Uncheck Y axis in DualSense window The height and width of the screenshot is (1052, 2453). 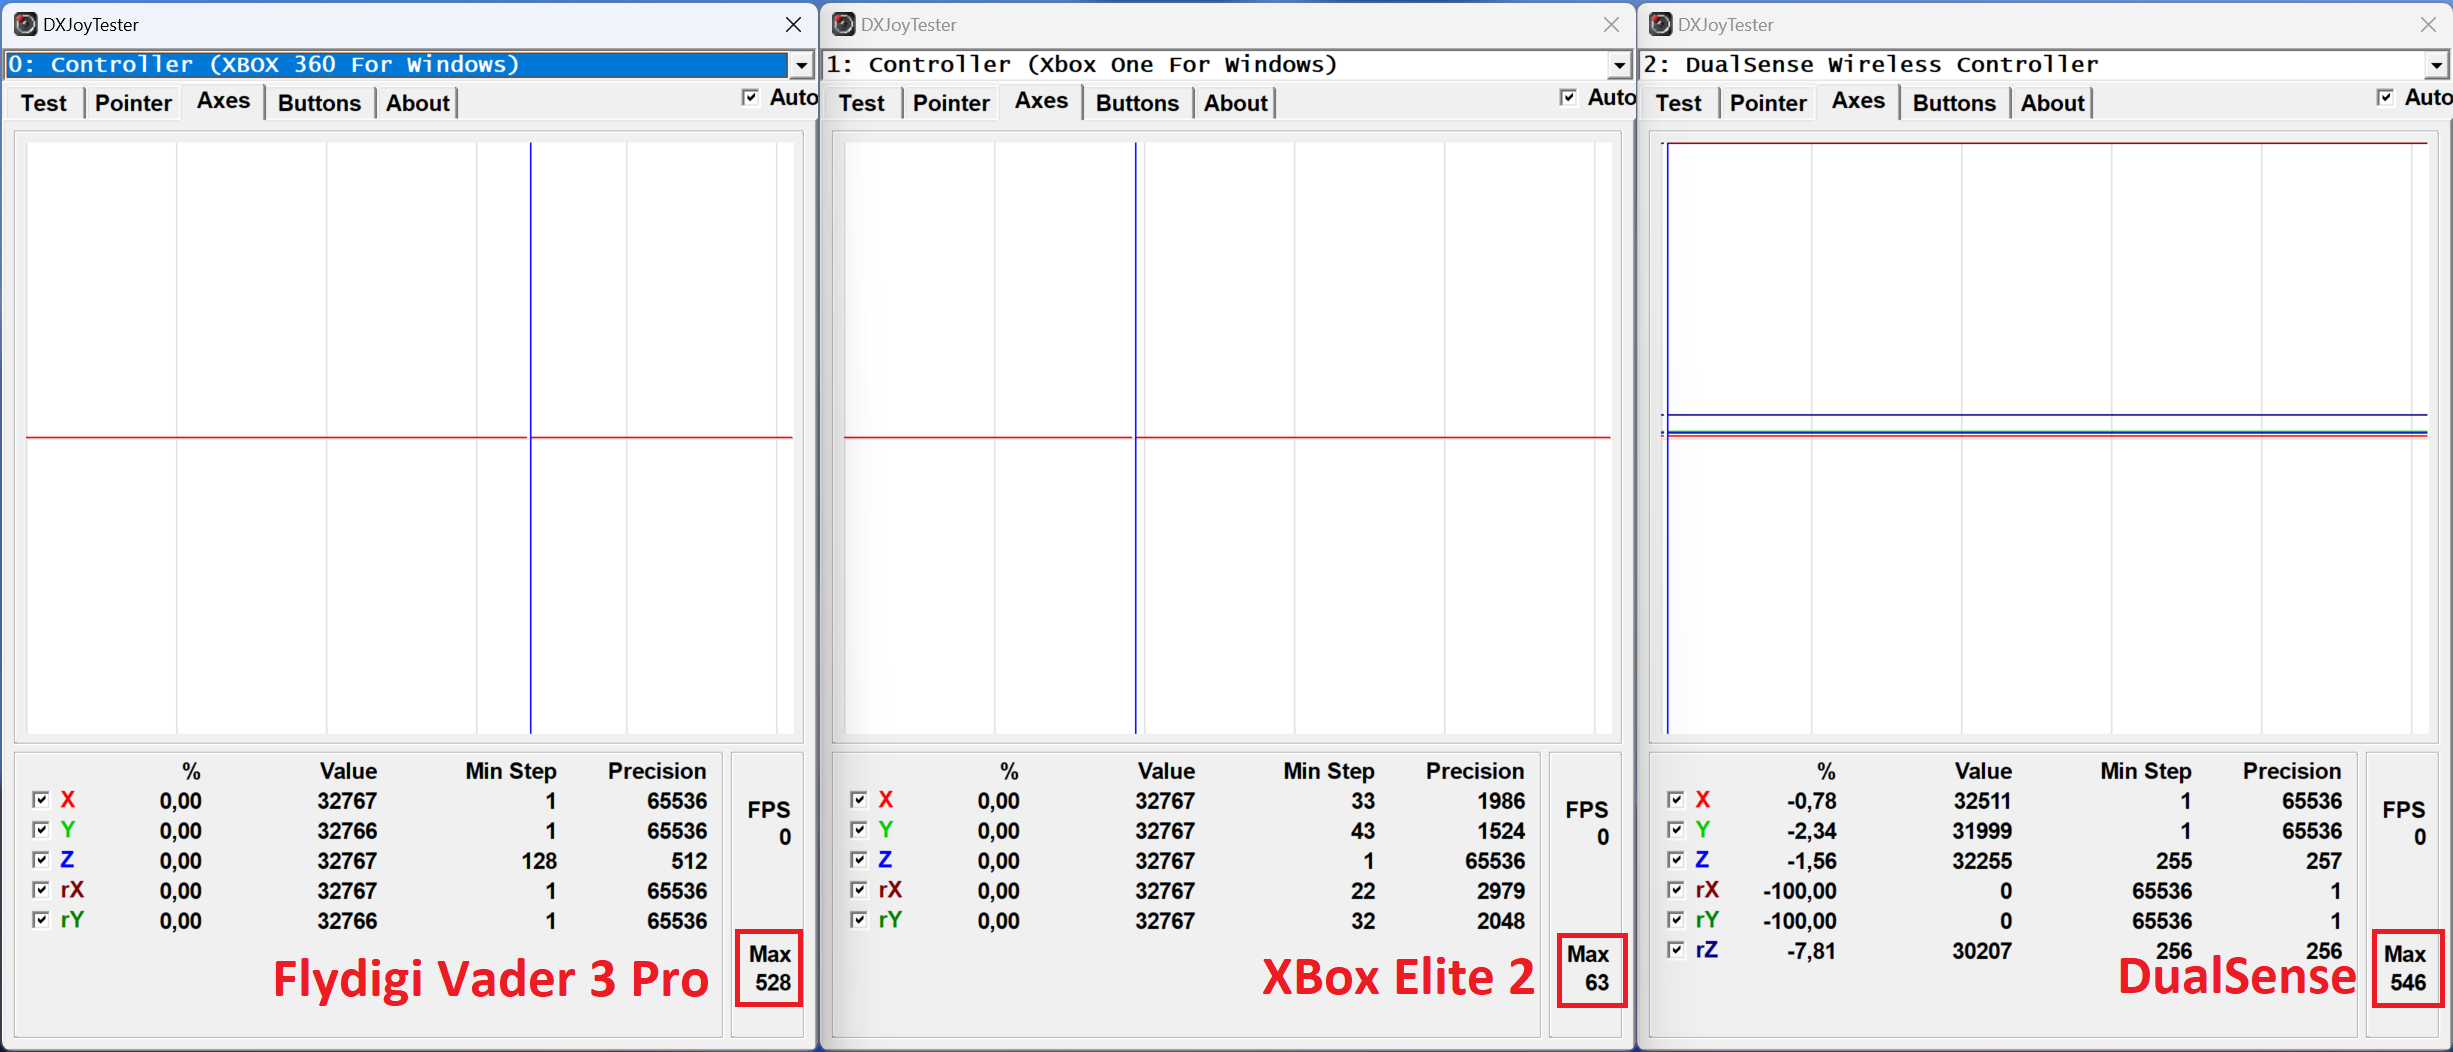(x=1675, y=829)
